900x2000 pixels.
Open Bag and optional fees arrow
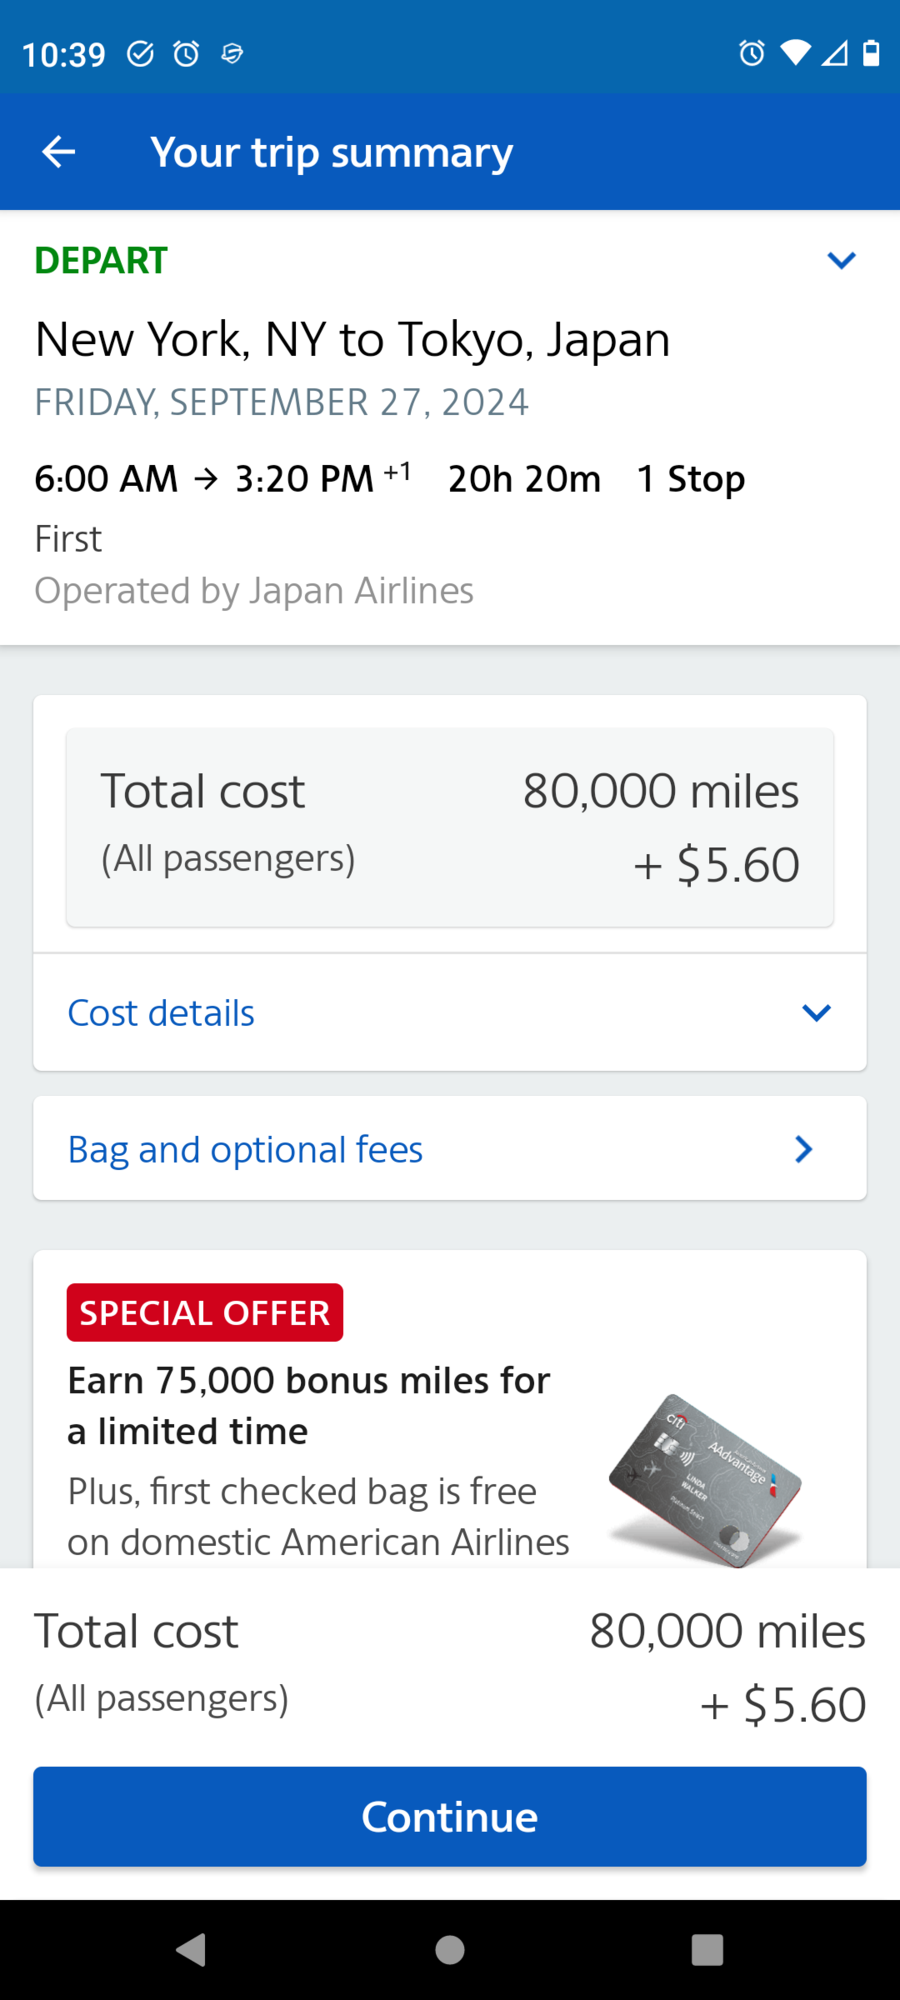coord(803,1149)
